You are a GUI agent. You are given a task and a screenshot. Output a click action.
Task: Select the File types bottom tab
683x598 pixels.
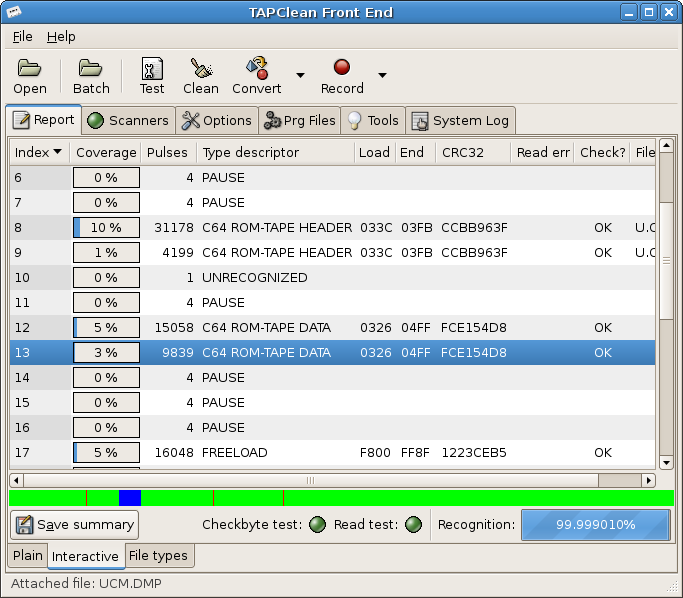coord(158,556)
